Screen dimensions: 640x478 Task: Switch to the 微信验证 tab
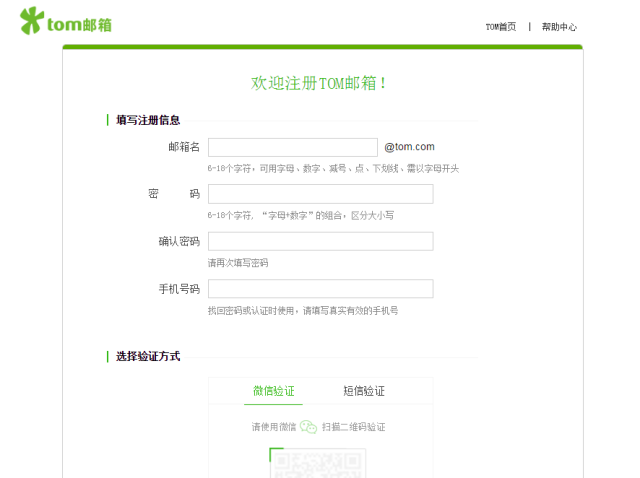coord(273,391)
